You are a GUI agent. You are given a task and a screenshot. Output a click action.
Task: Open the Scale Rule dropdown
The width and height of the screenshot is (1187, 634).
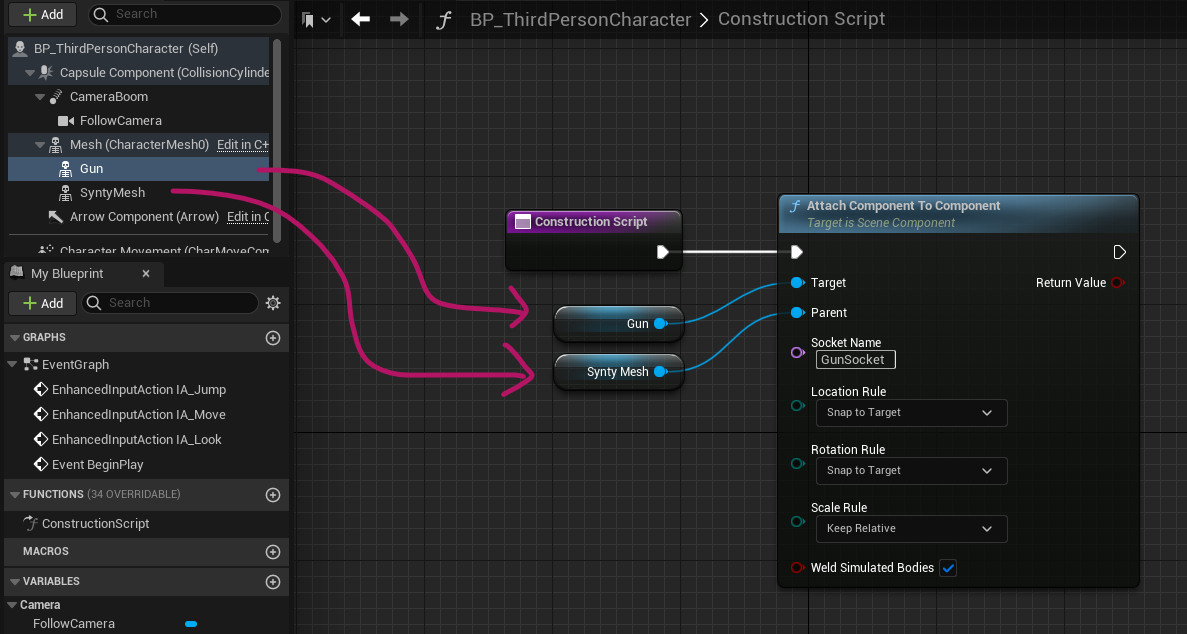(x=911, y=529)
